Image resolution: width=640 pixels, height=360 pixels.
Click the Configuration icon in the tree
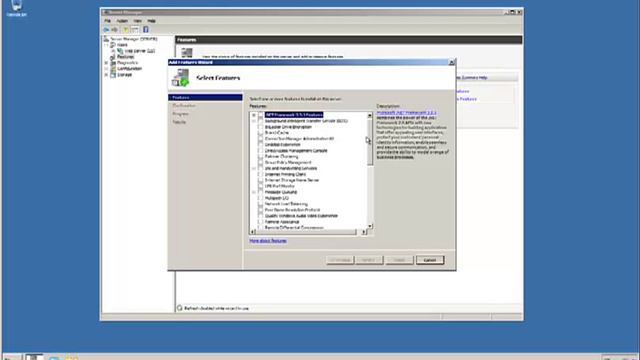[113, 69]
